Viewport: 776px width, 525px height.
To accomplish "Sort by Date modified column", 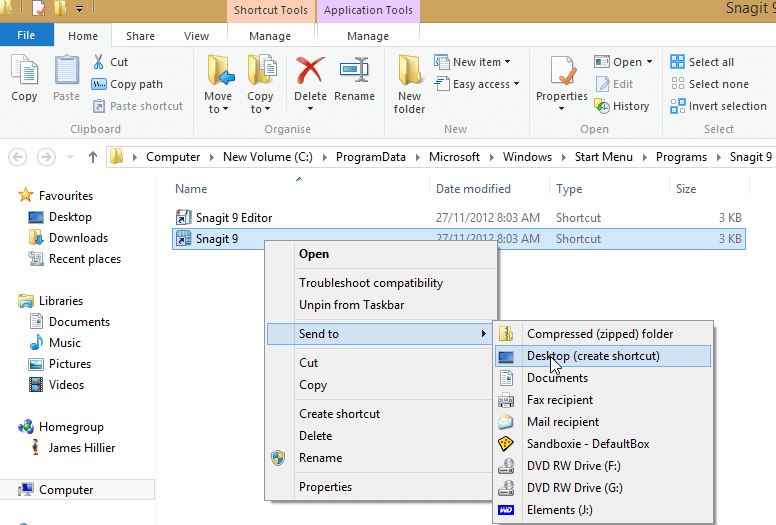I will (x=473, y=189).
